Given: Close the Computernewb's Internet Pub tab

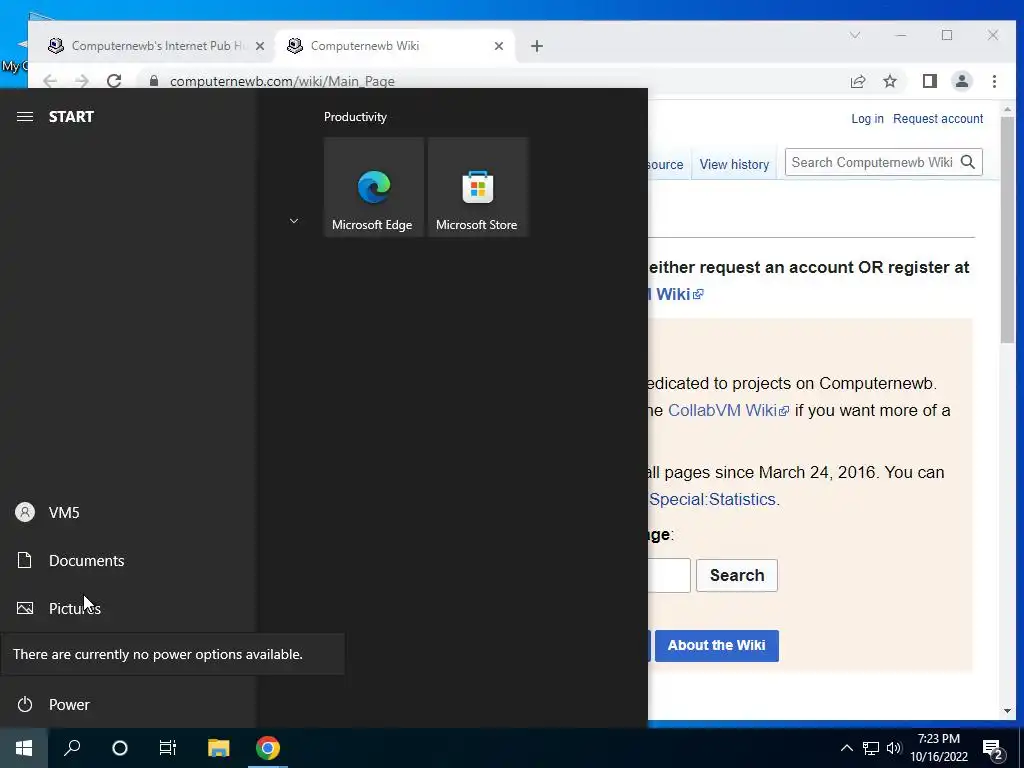Looking at the screenshot, I should click(260, 46).
